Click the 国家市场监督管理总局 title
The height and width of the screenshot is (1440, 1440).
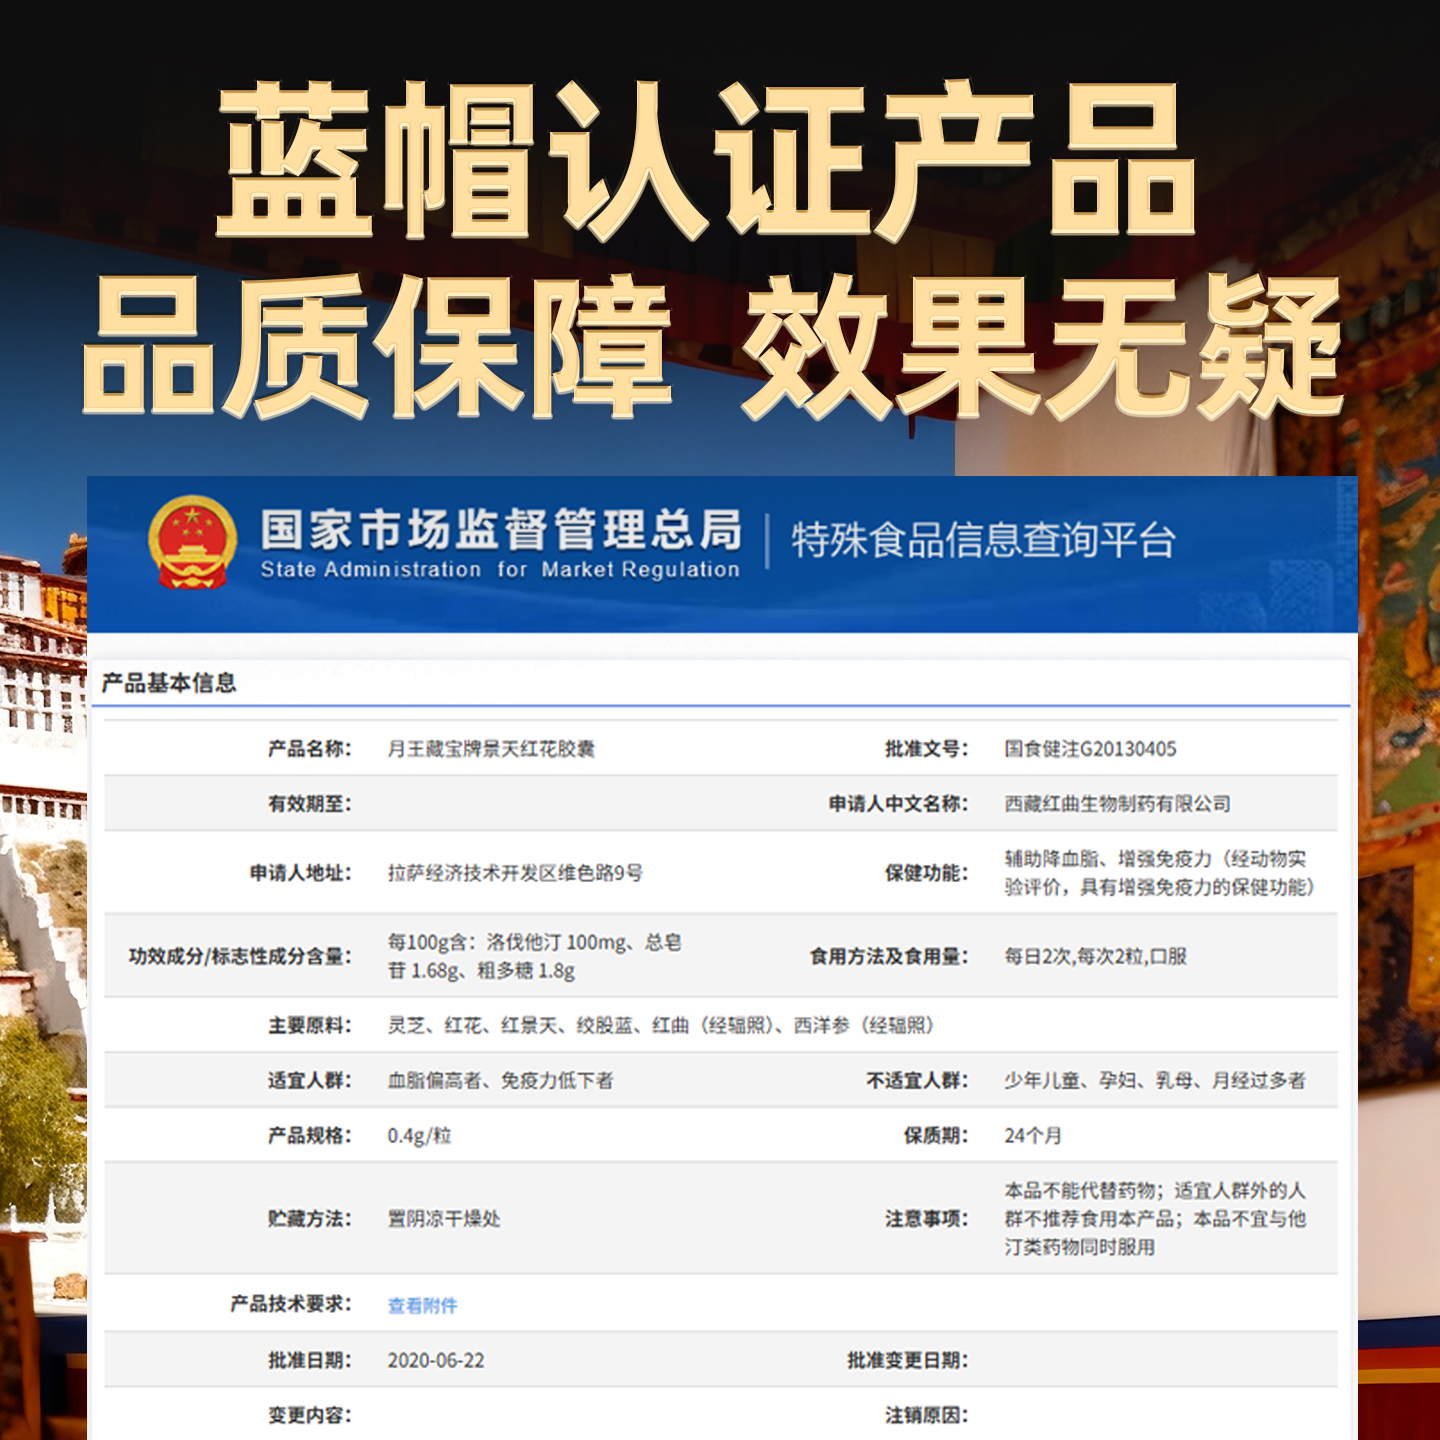point(501,529)
